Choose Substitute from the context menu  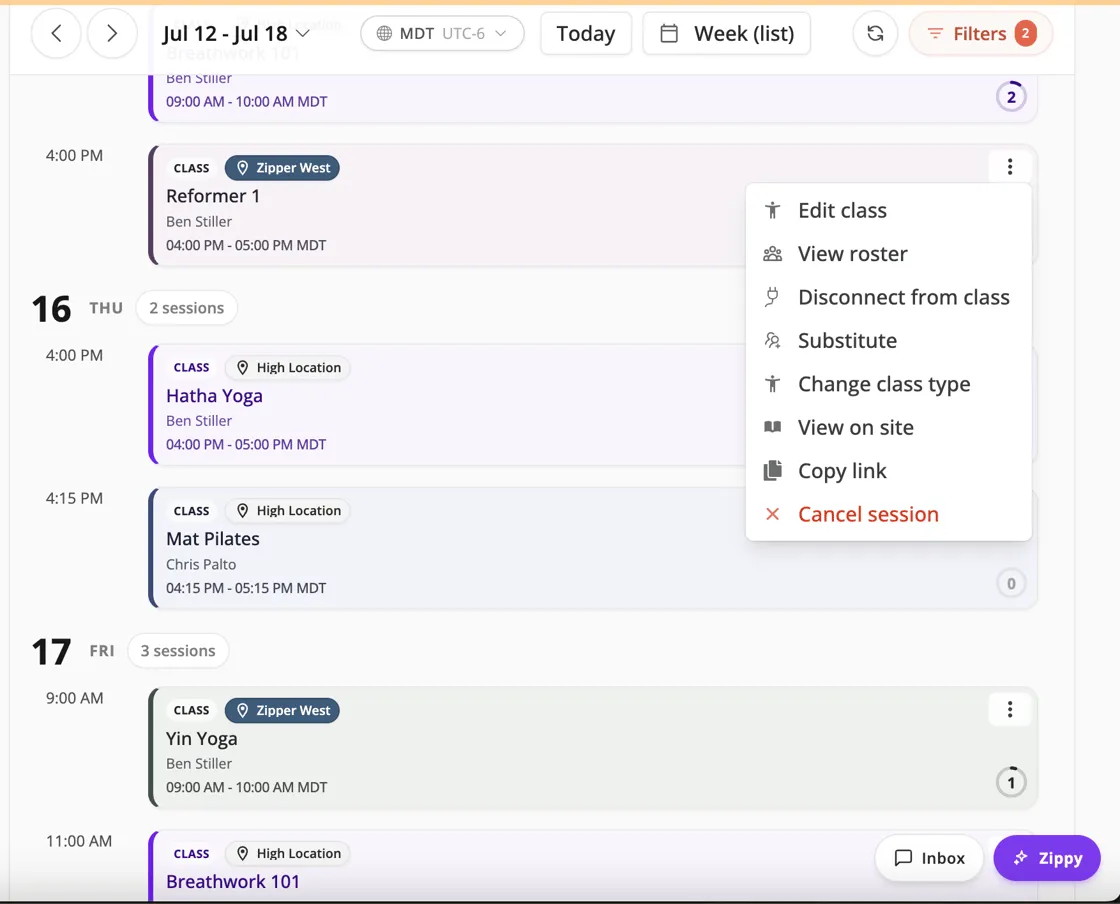[888, 341]
